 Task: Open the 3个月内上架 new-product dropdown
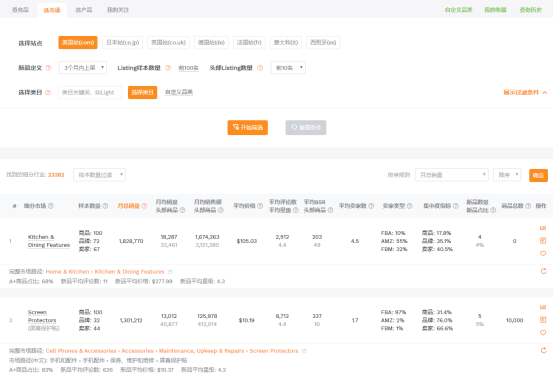[83, 67]
